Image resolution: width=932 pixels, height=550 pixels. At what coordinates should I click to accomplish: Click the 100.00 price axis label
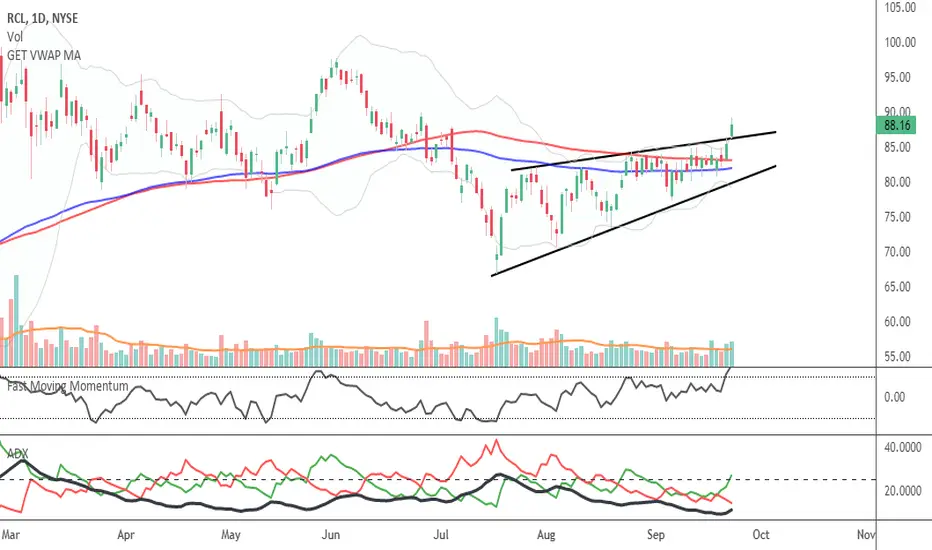[900, 42]
